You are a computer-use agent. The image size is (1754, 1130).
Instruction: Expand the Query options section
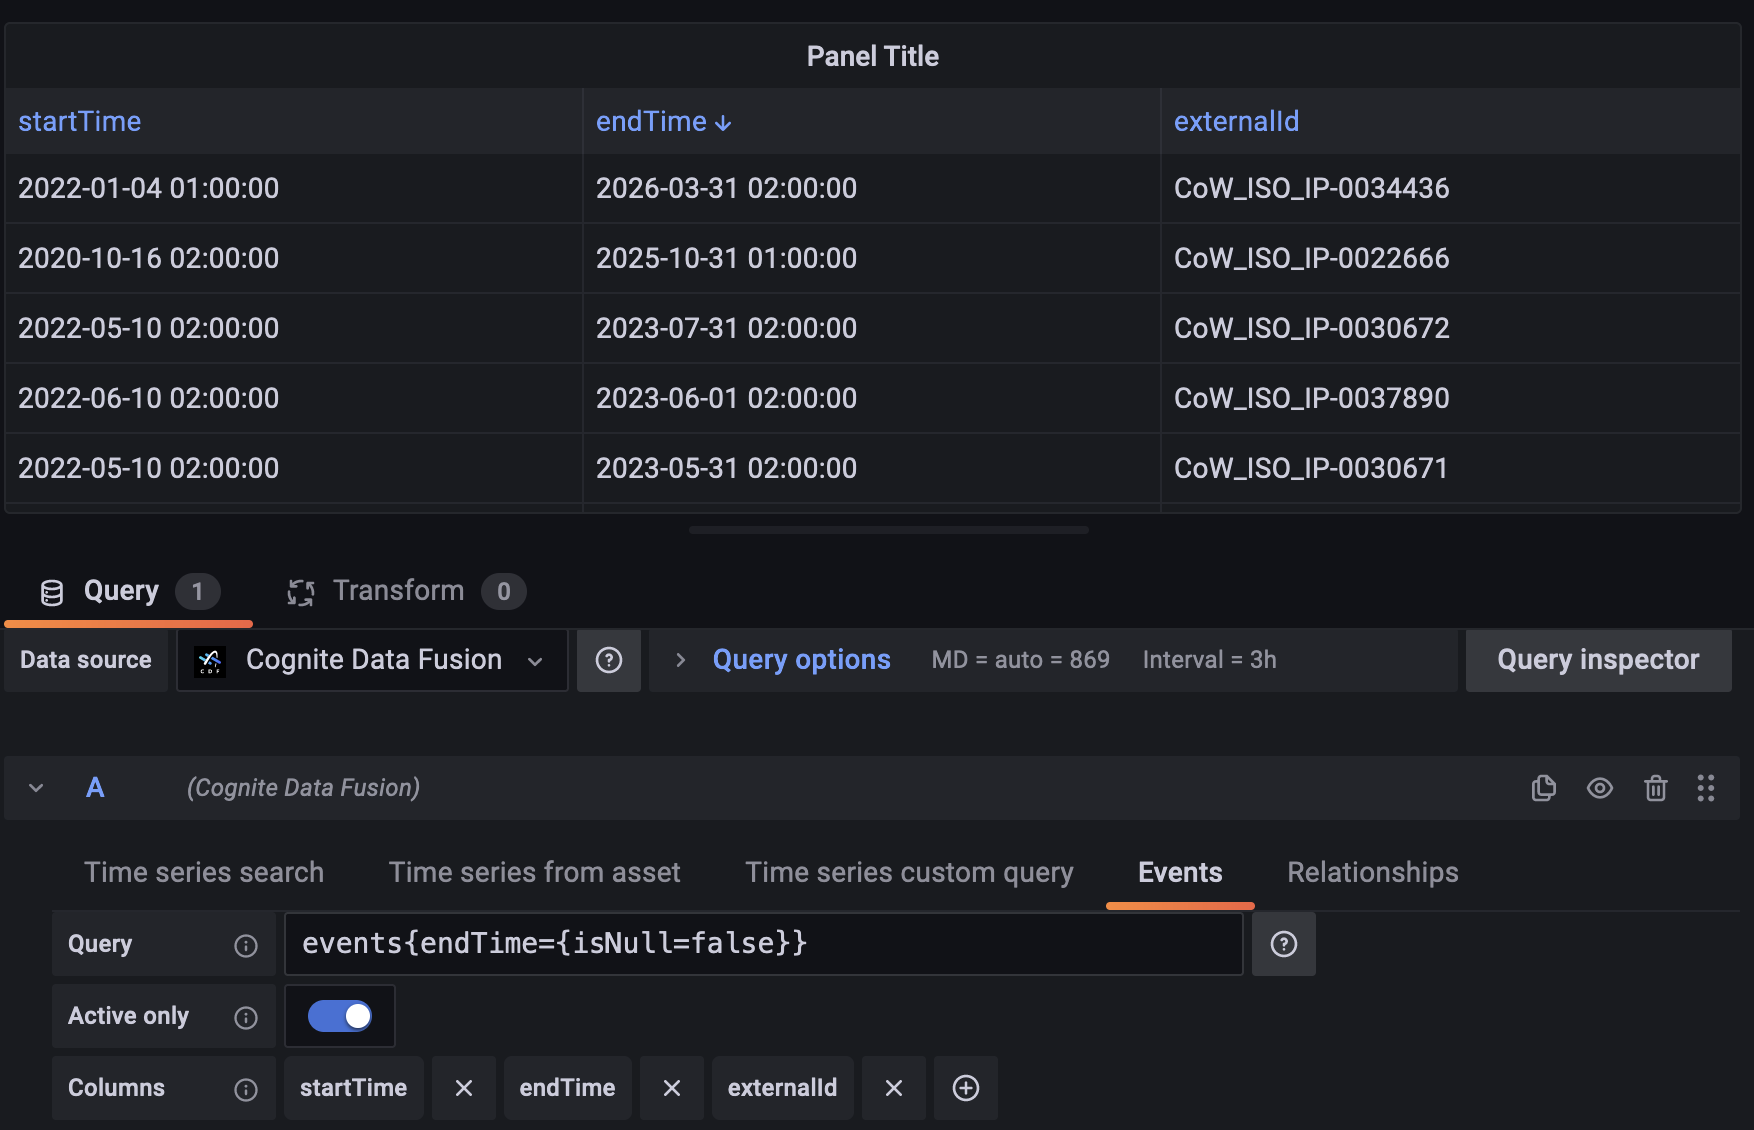[800, 660]
